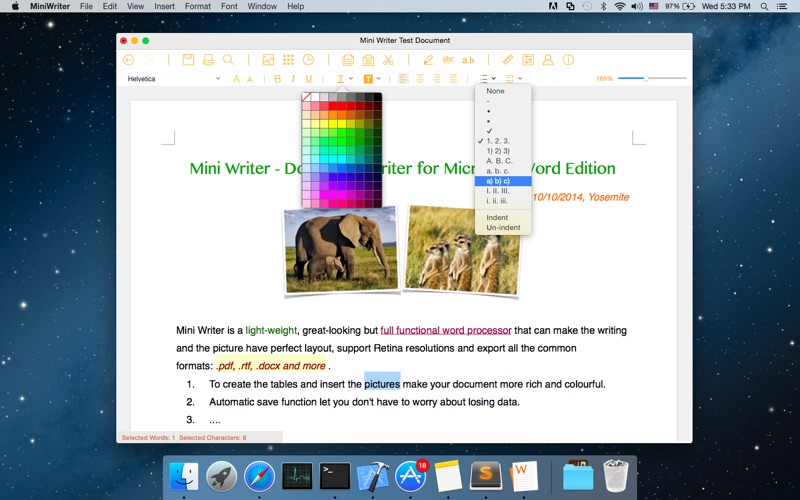Choose Indent in the list menu
This screenshot has height=500, width=800.
point(497,217)
